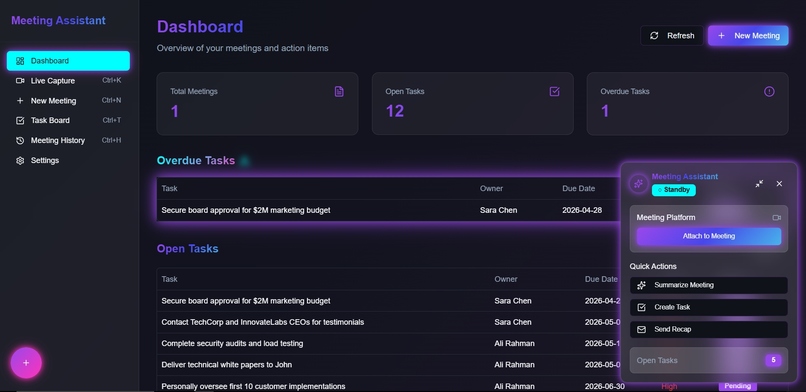Click the Total Meetings card
The width and height of the screenshot is (806, 392).
click(258, 104)
